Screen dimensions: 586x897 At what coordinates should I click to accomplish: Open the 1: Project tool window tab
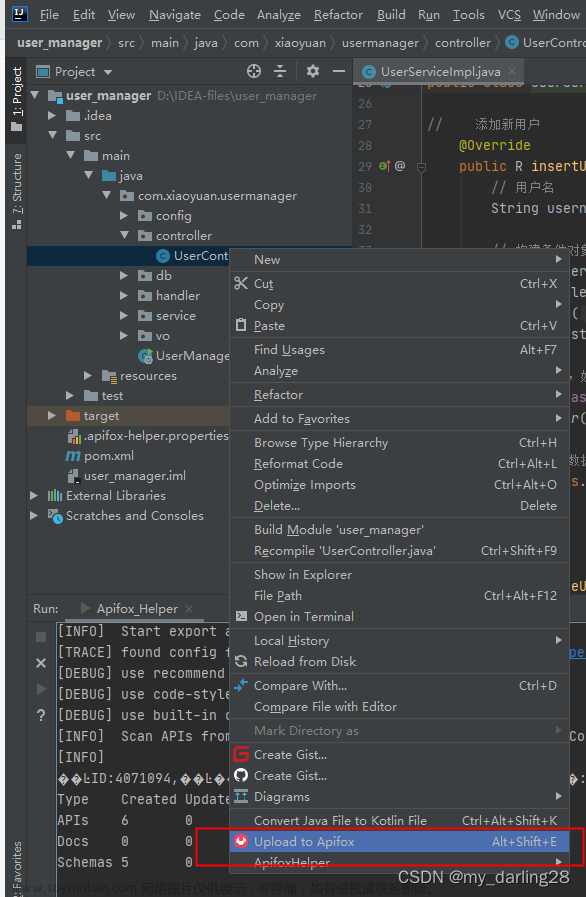pos(17,98)
